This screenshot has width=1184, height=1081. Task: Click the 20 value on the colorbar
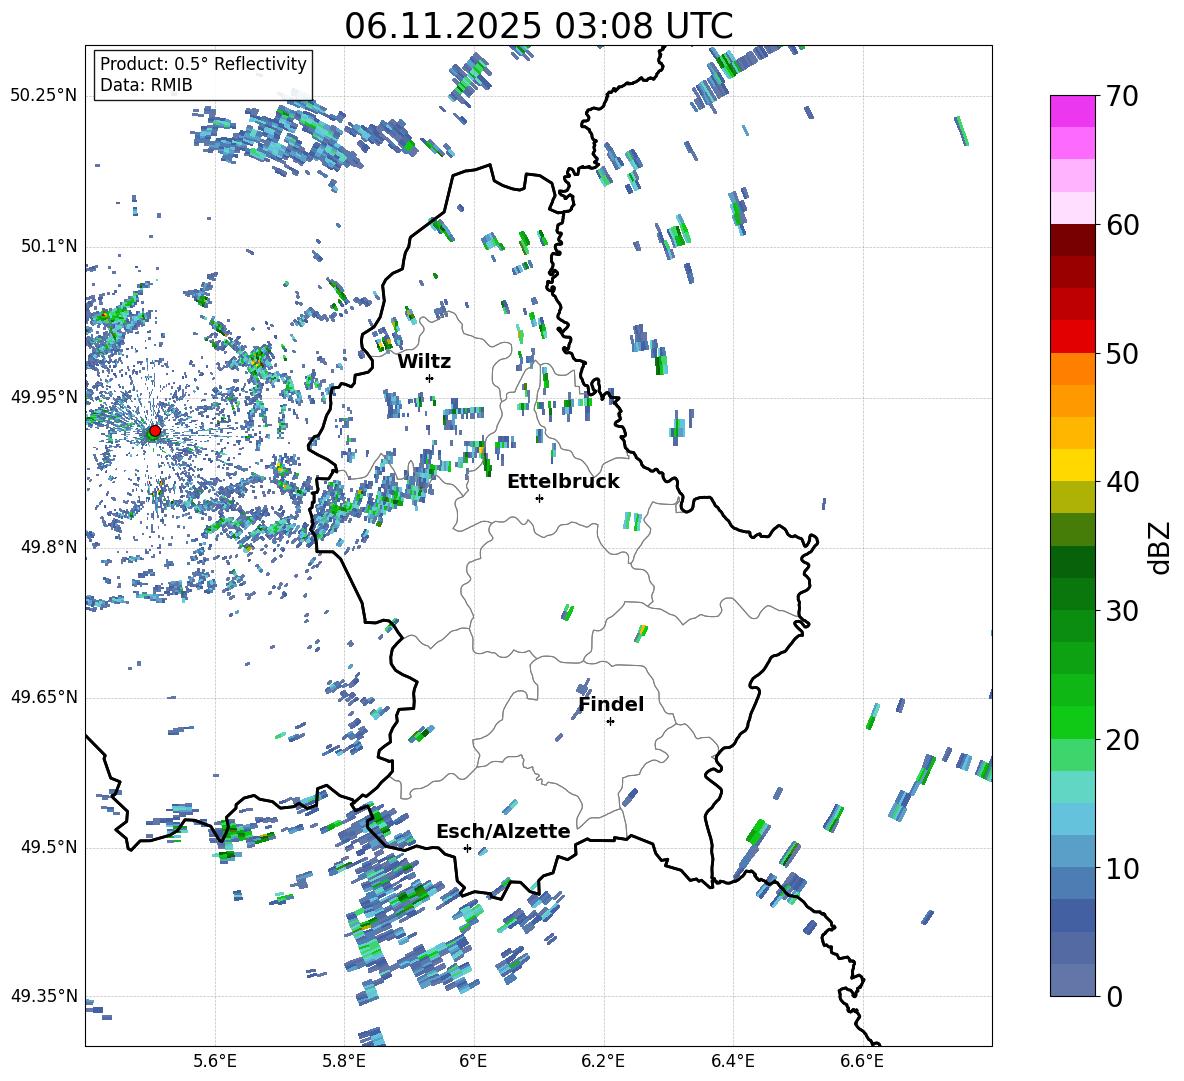point(1122,739)
